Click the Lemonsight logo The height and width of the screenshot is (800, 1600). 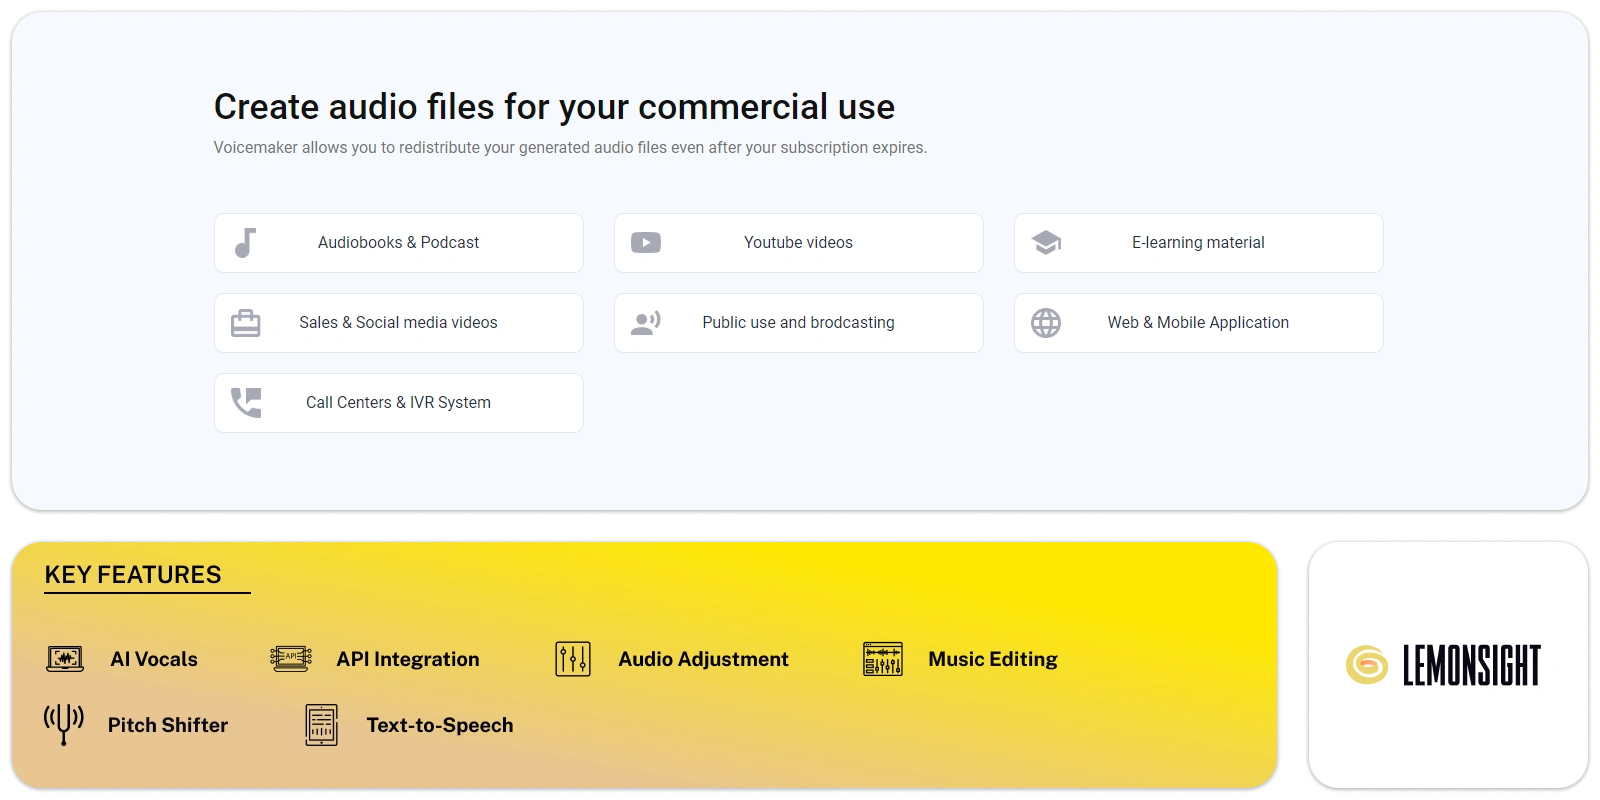(x=1443, y=665)
